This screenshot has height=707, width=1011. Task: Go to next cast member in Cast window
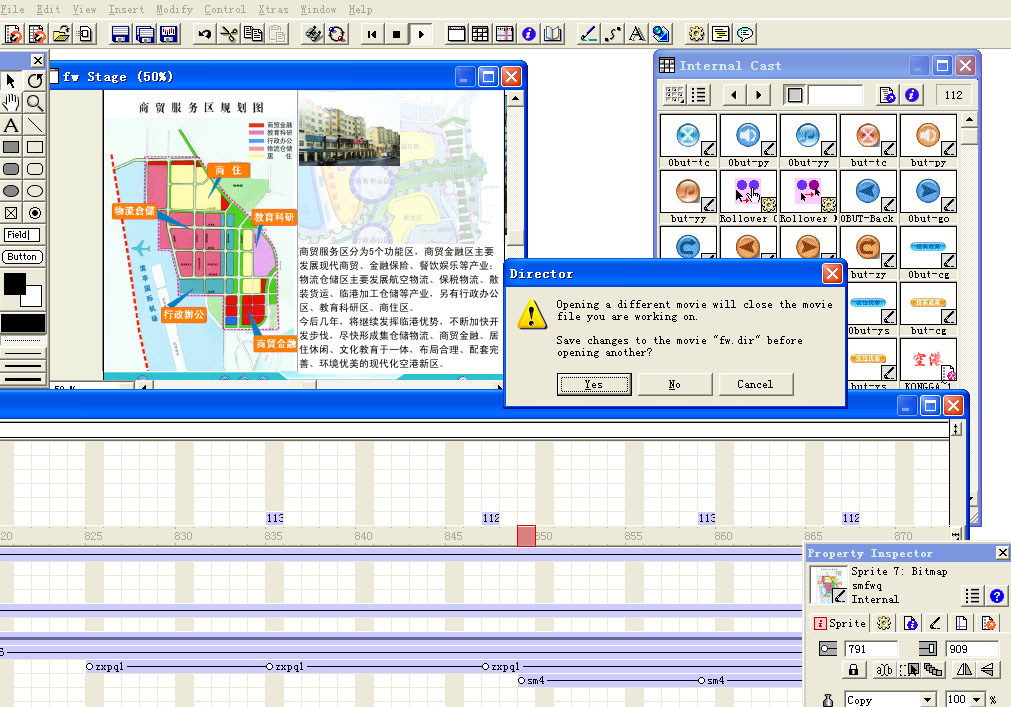(758, 95)
